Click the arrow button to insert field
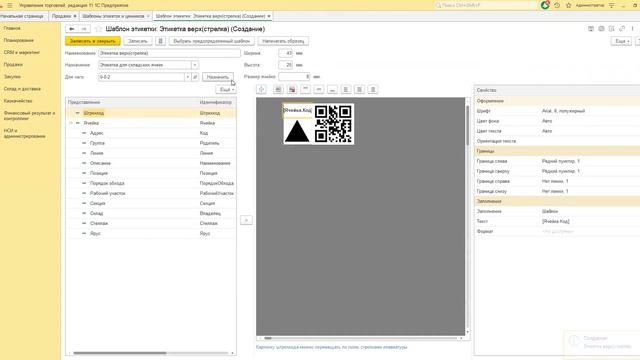This screenshot has height=360, width=640. (x=246, y=220)
